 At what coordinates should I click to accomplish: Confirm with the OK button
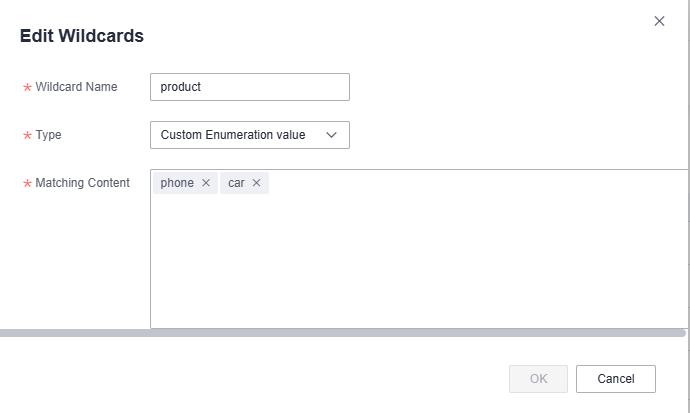538,379
